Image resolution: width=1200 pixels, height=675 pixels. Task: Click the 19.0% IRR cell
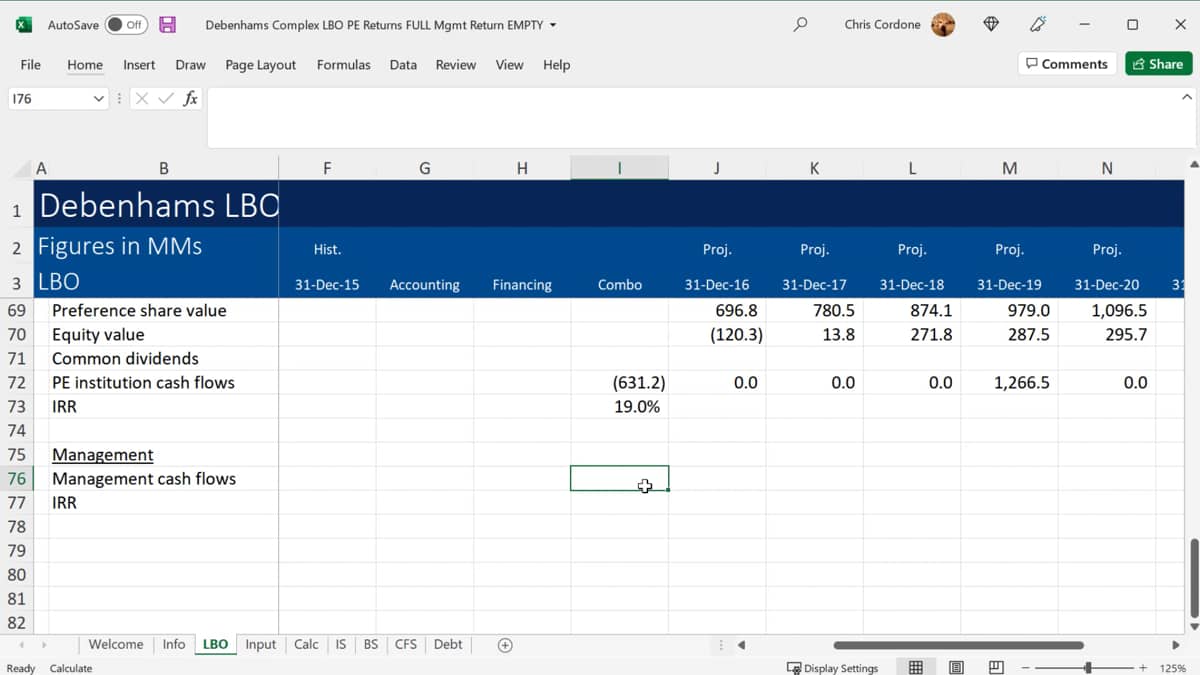click(x=619, y=406)
